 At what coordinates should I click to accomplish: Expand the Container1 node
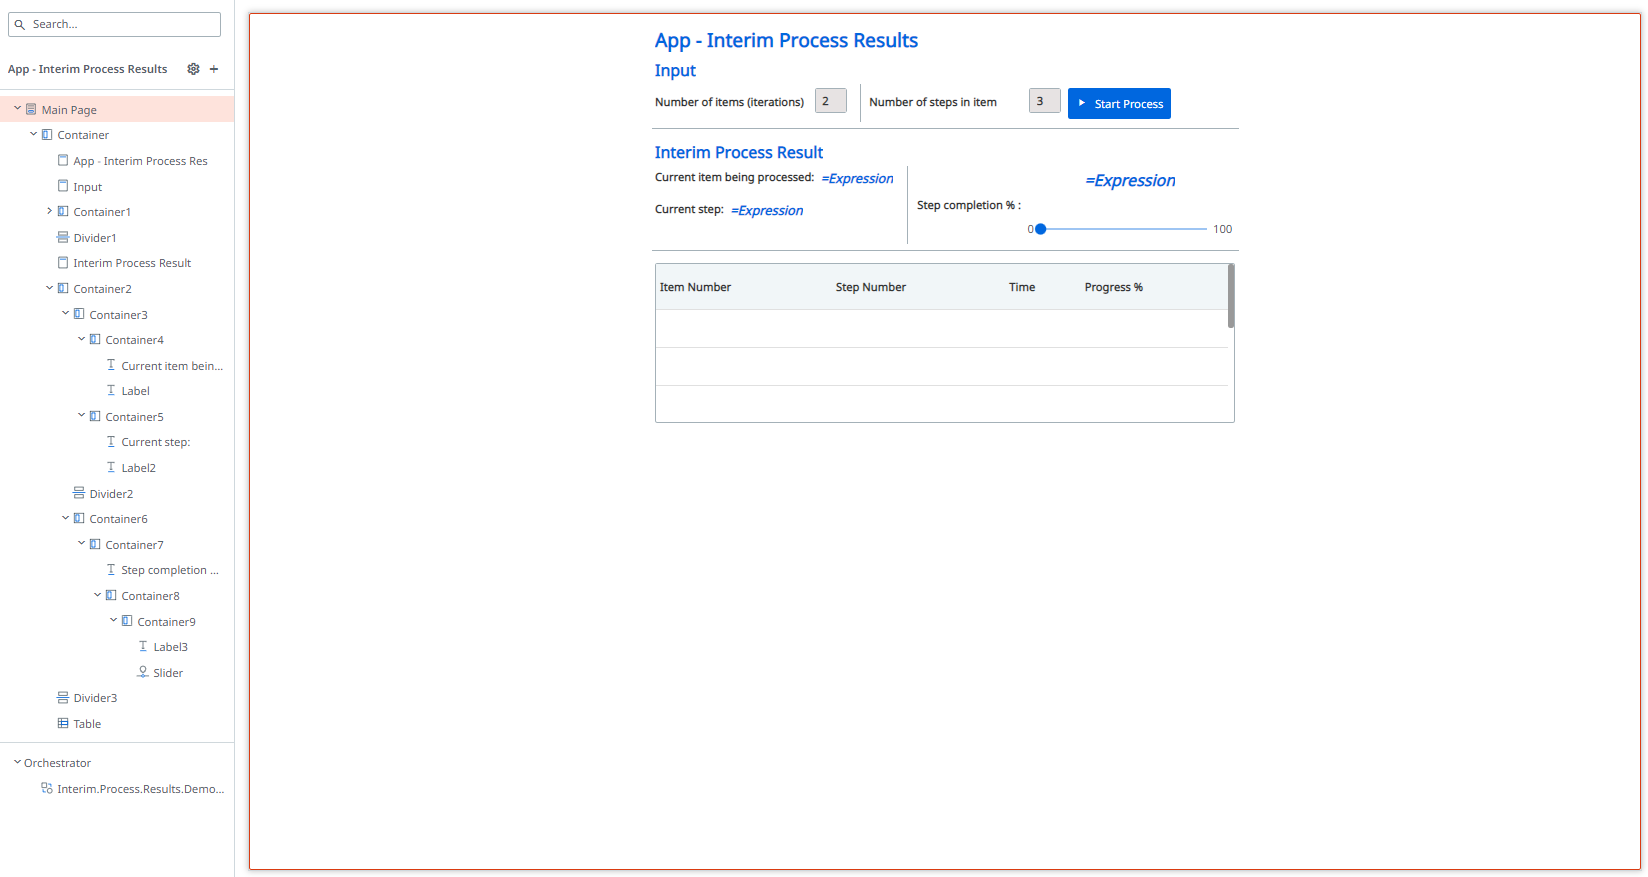point(49,212)
